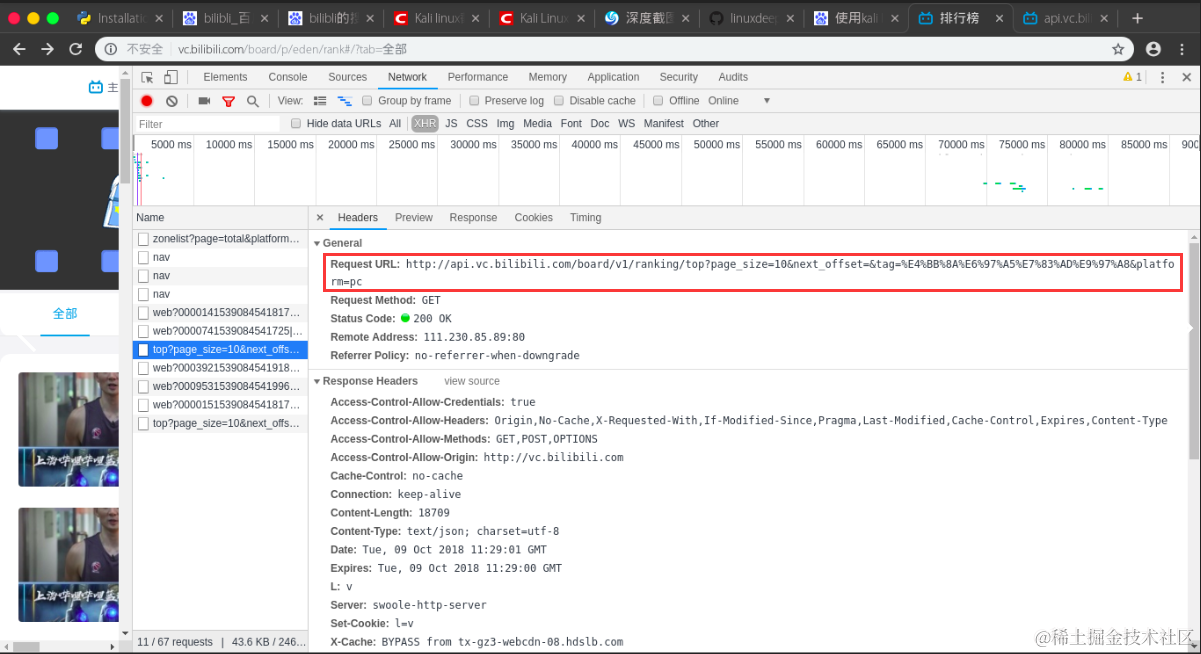Click the not-secure site info icon

click(111, 49)
